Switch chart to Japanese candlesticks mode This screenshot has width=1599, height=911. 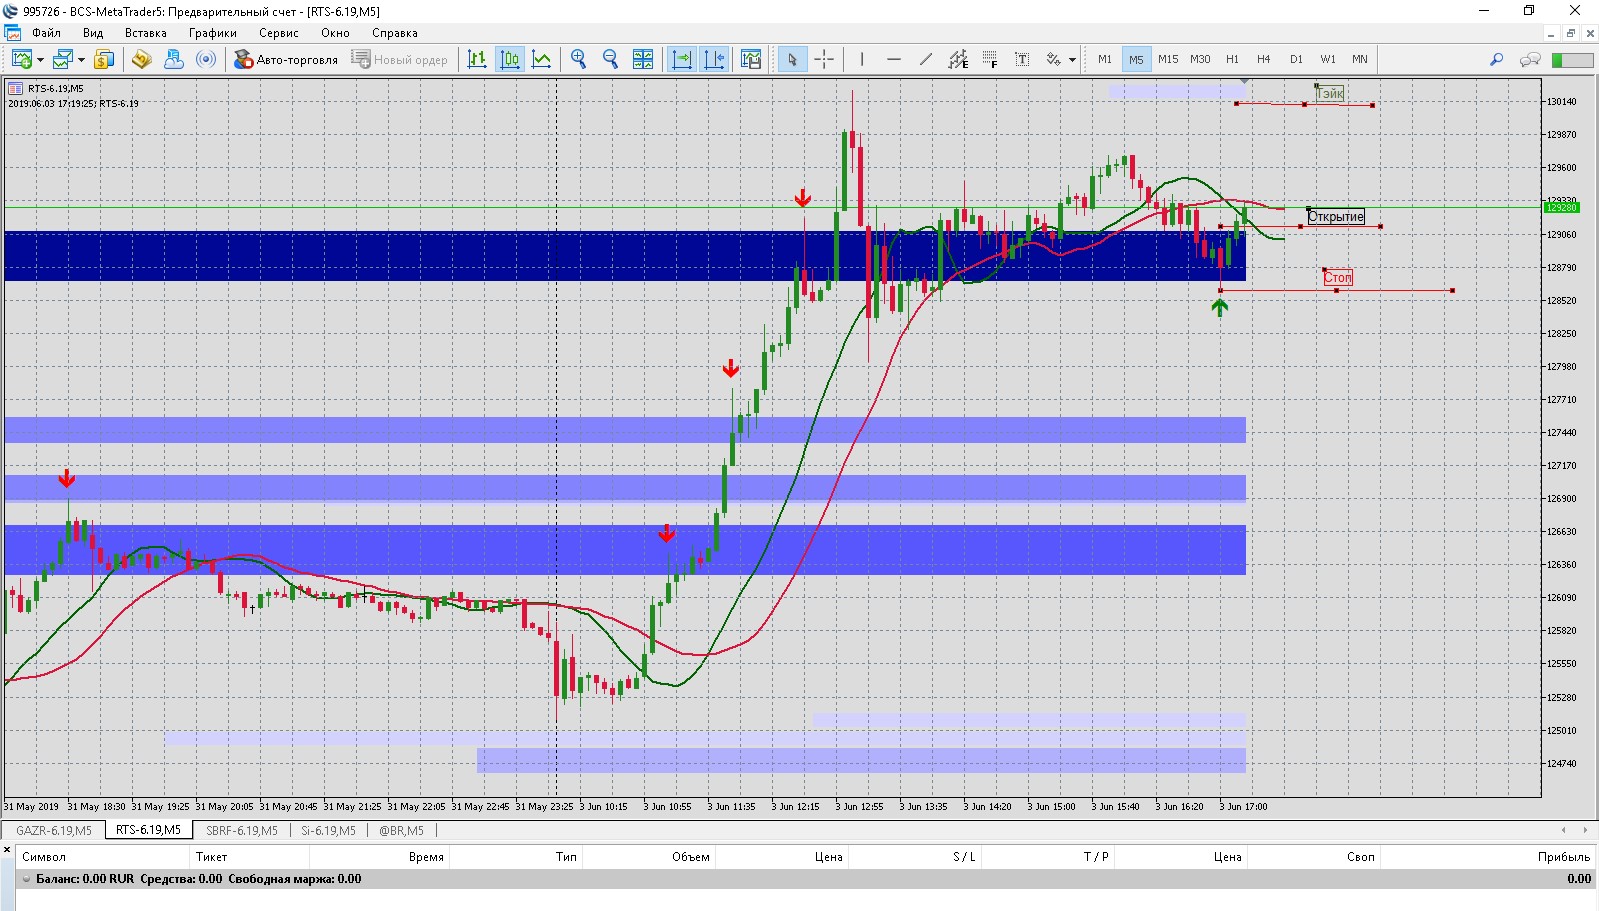[x=510, y=60]
